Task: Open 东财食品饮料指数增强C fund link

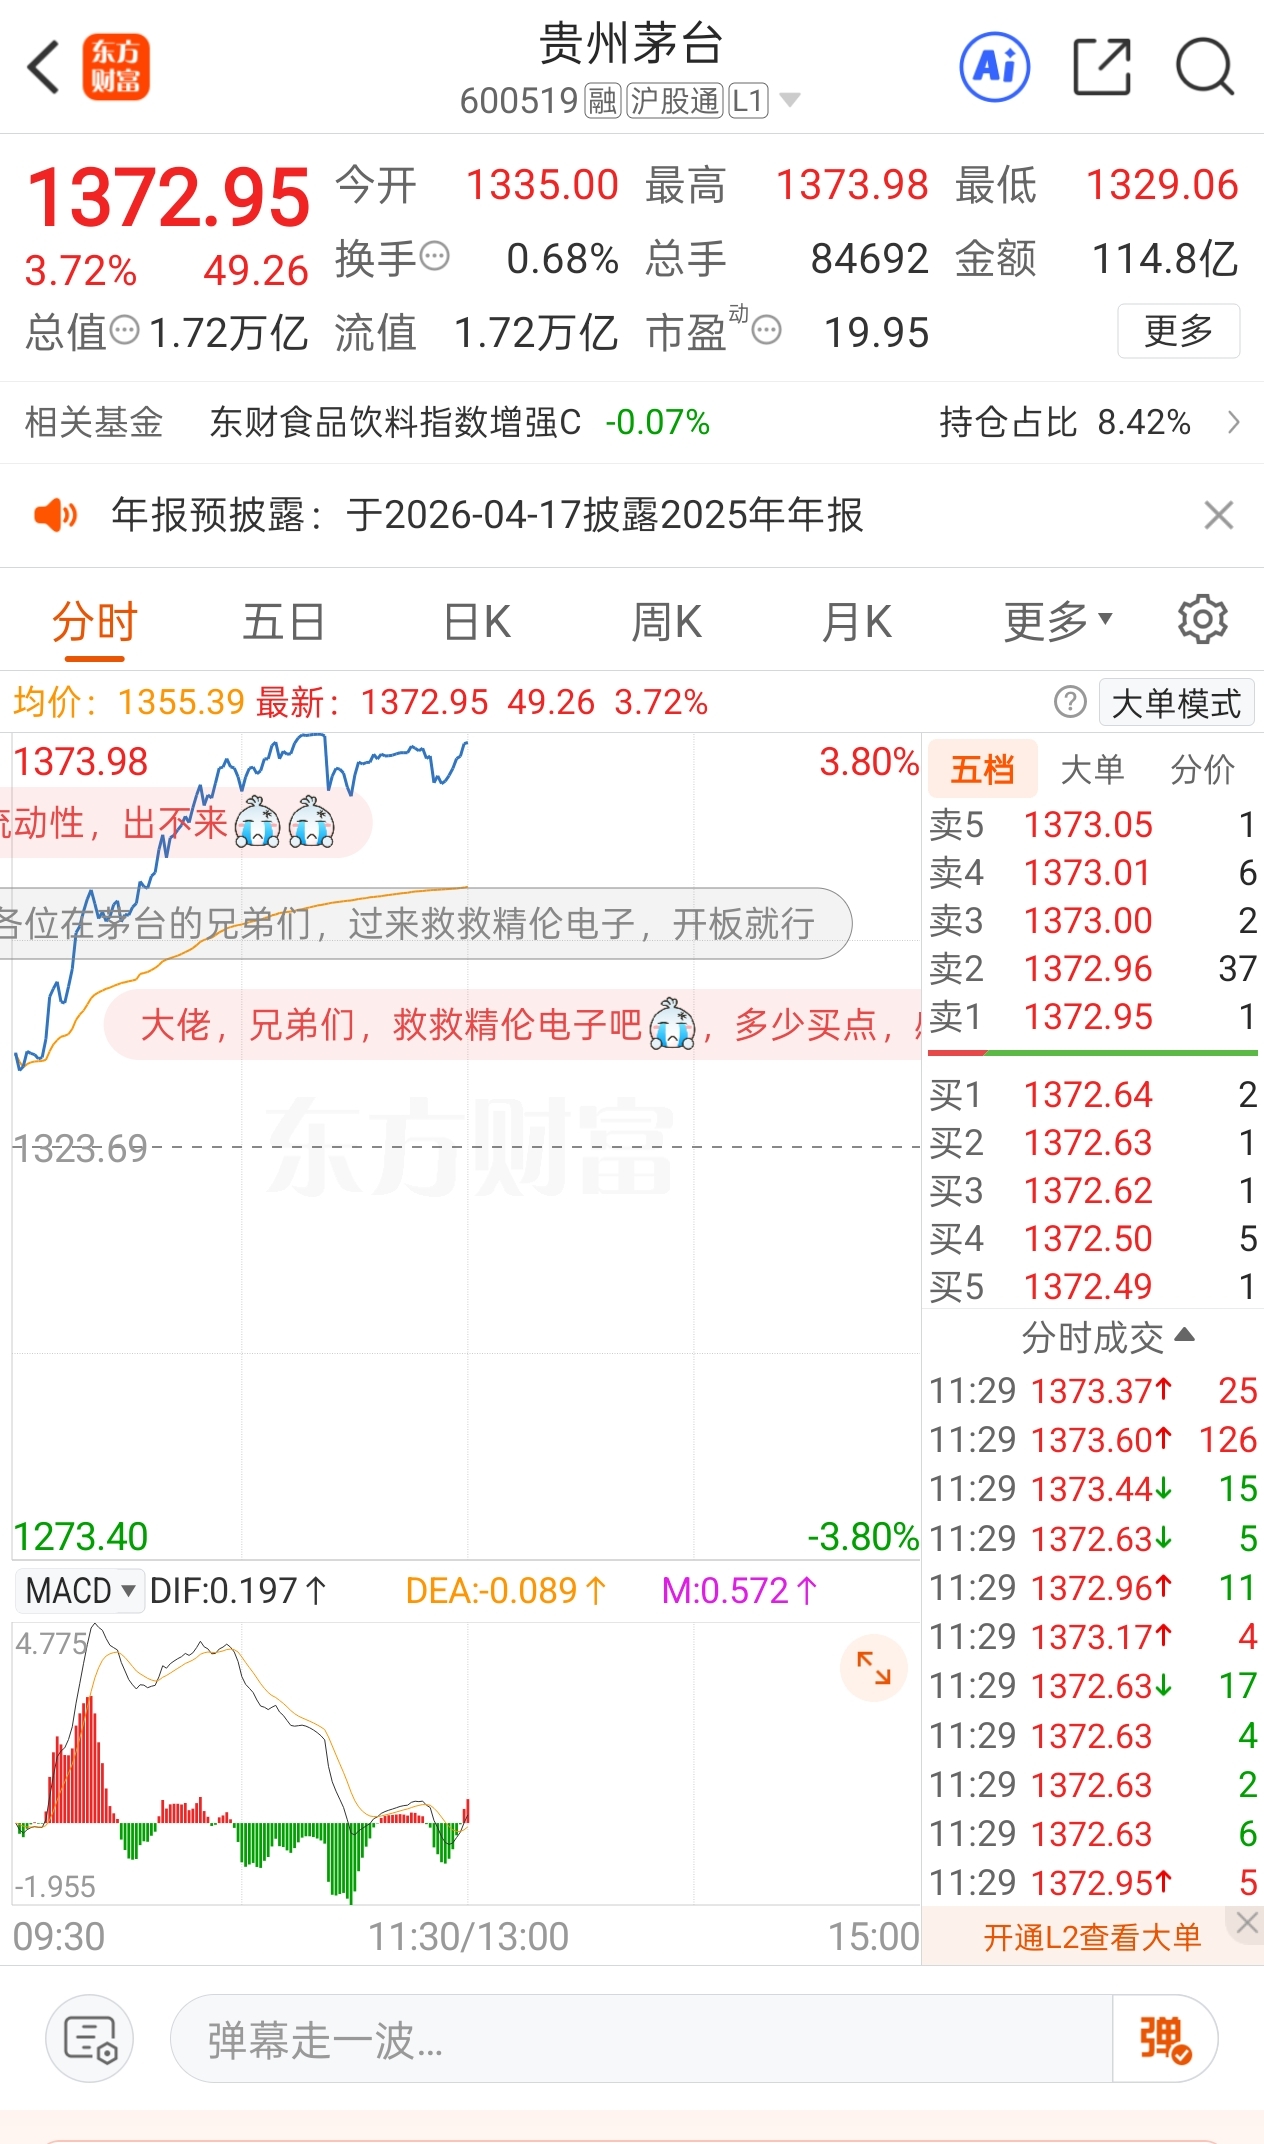Action: tap(395, 422)
